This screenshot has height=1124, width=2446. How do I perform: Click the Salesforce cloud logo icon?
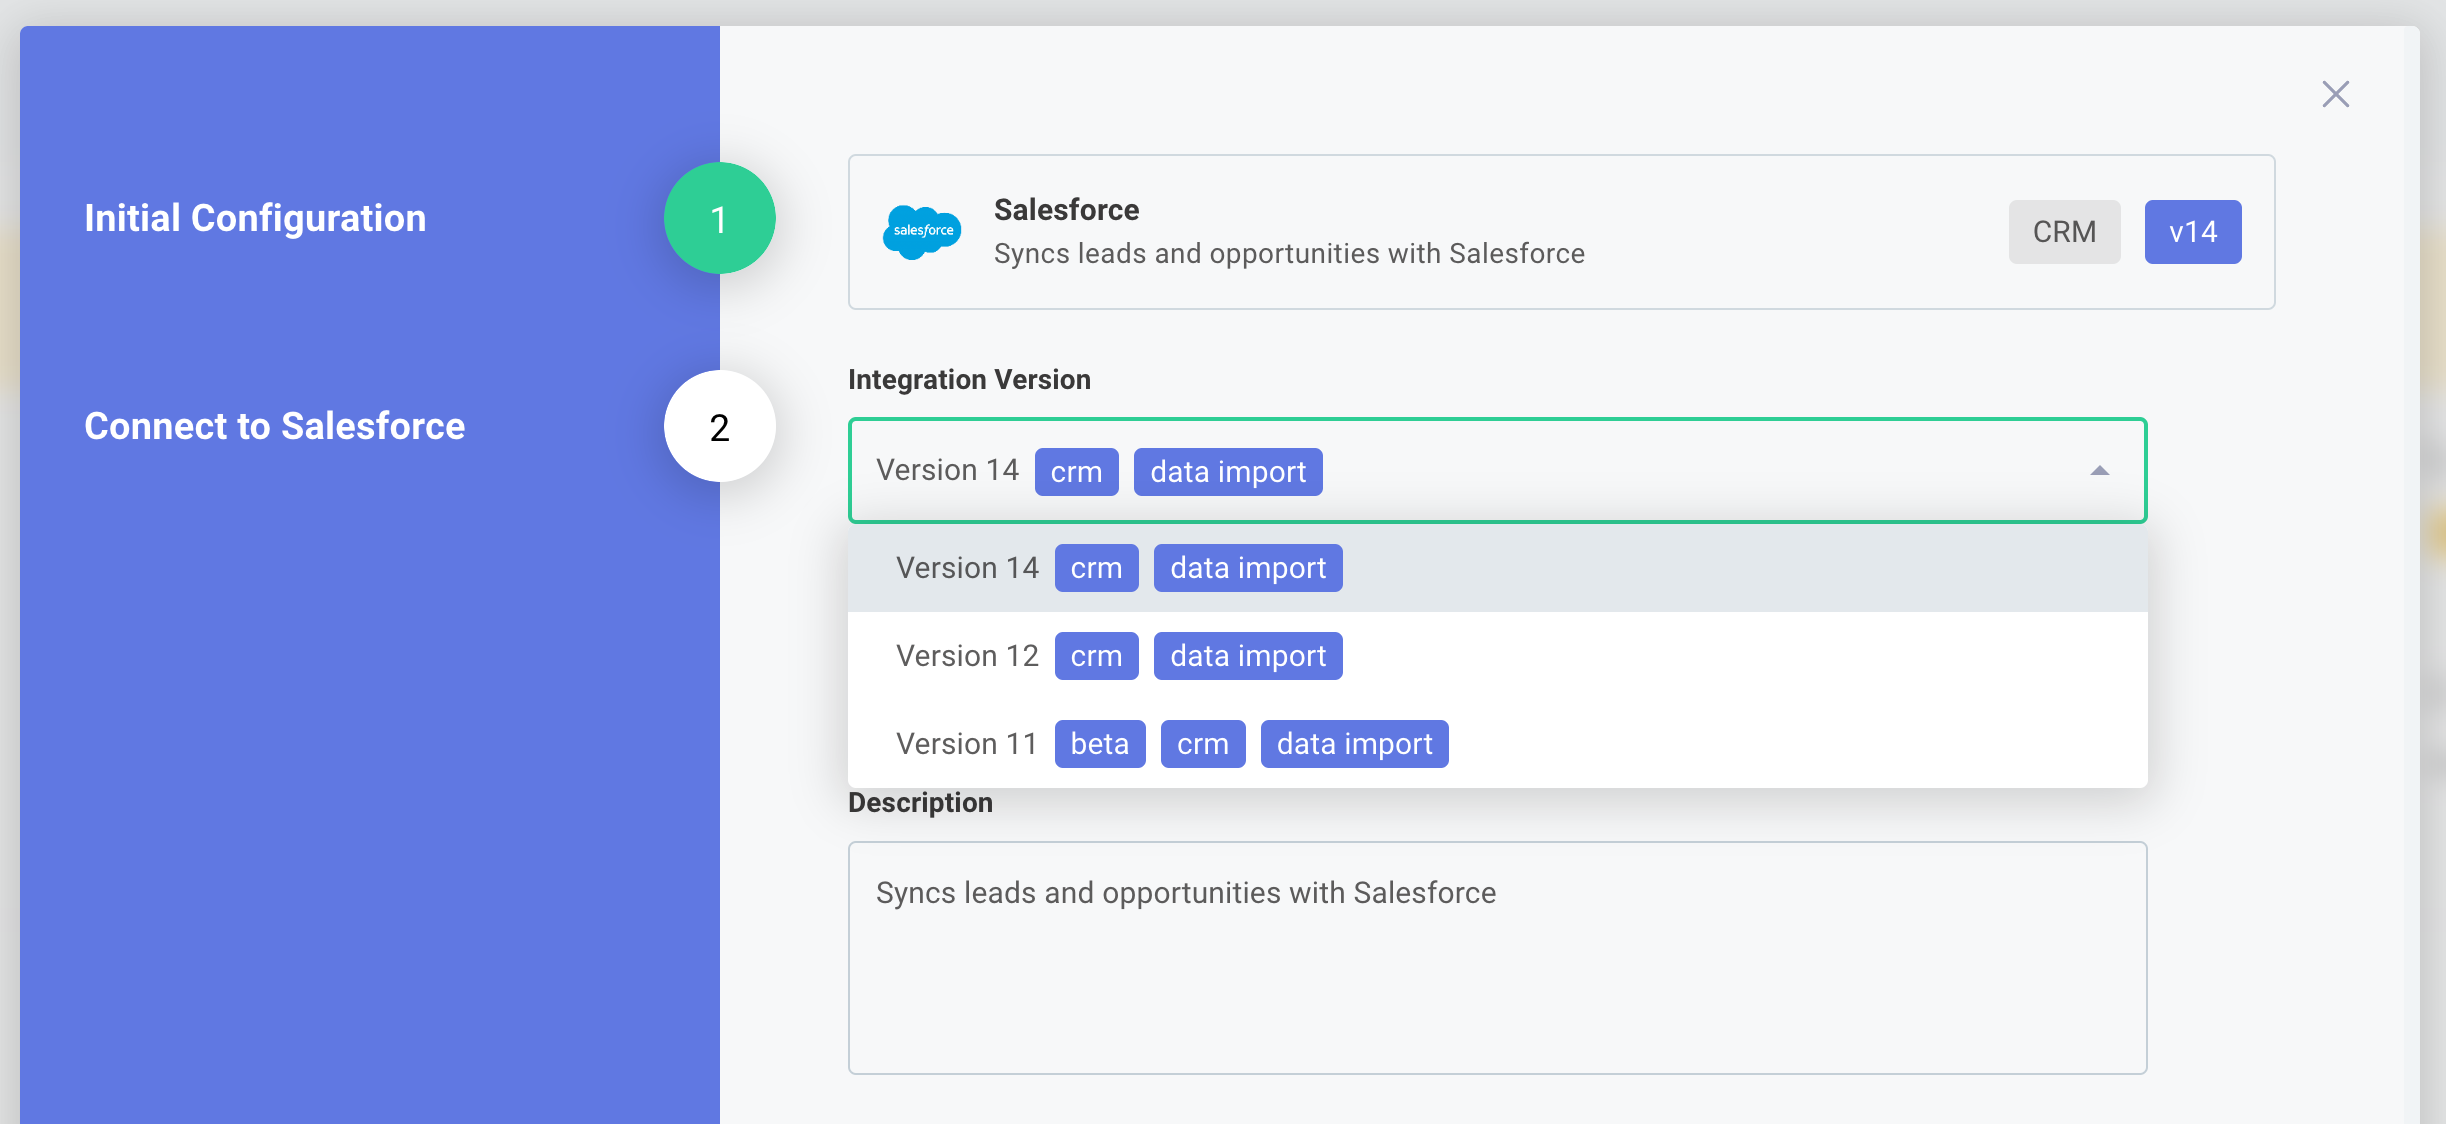tap(922, 231)
